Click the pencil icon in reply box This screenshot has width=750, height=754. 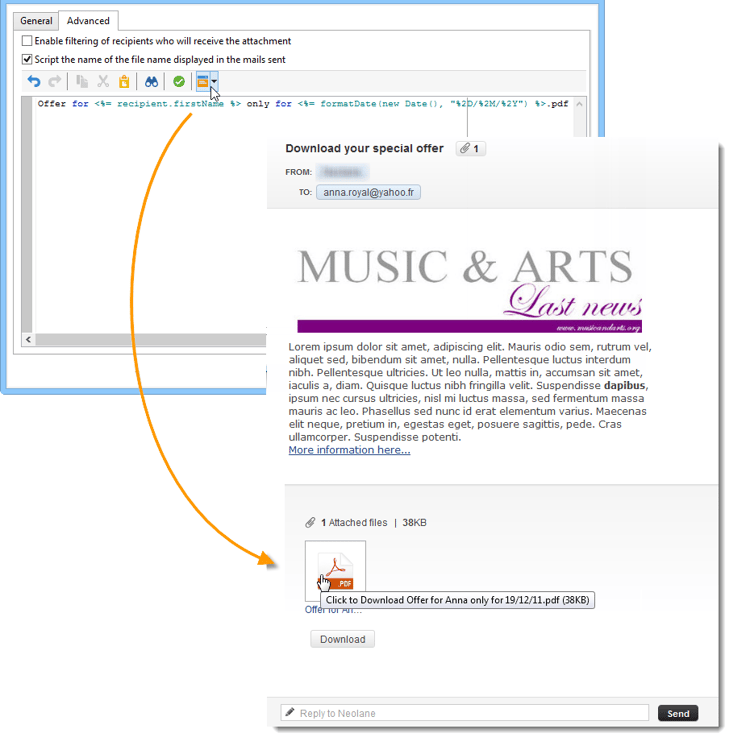pos(290,712)
